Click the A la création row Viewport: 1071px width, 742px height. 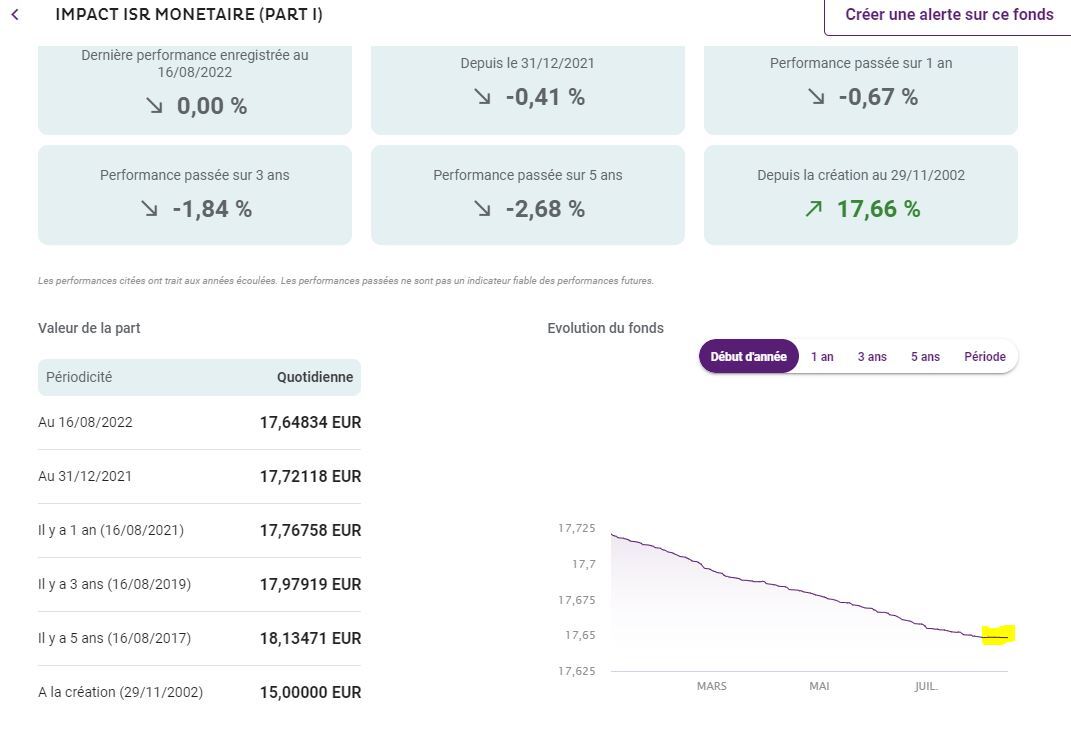[x=199, y=692]
